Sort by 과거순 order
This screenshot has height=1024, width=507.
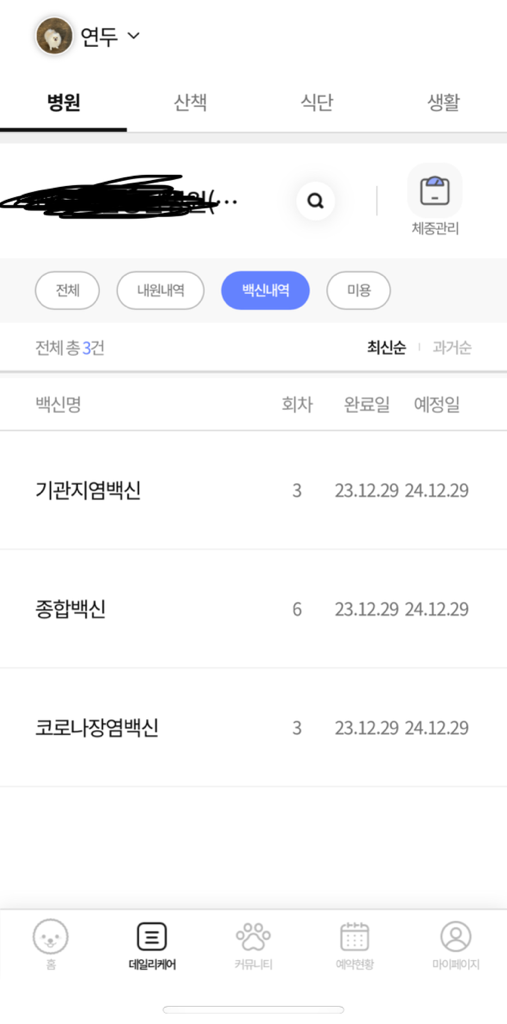pyautogui.click(x=452, y=347)
